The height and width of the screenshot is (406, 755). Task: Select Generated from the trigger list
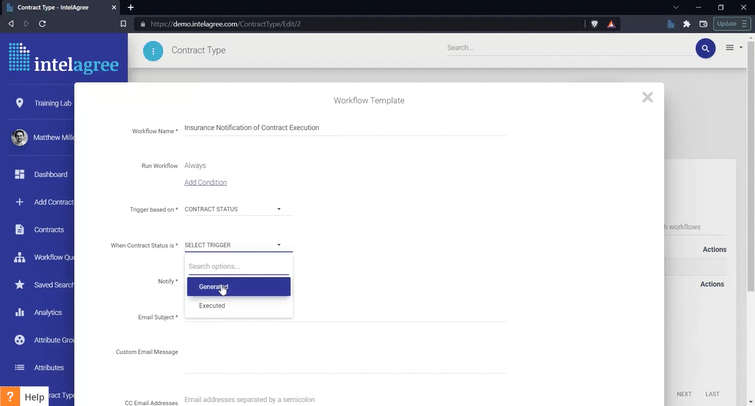(238, 287)
